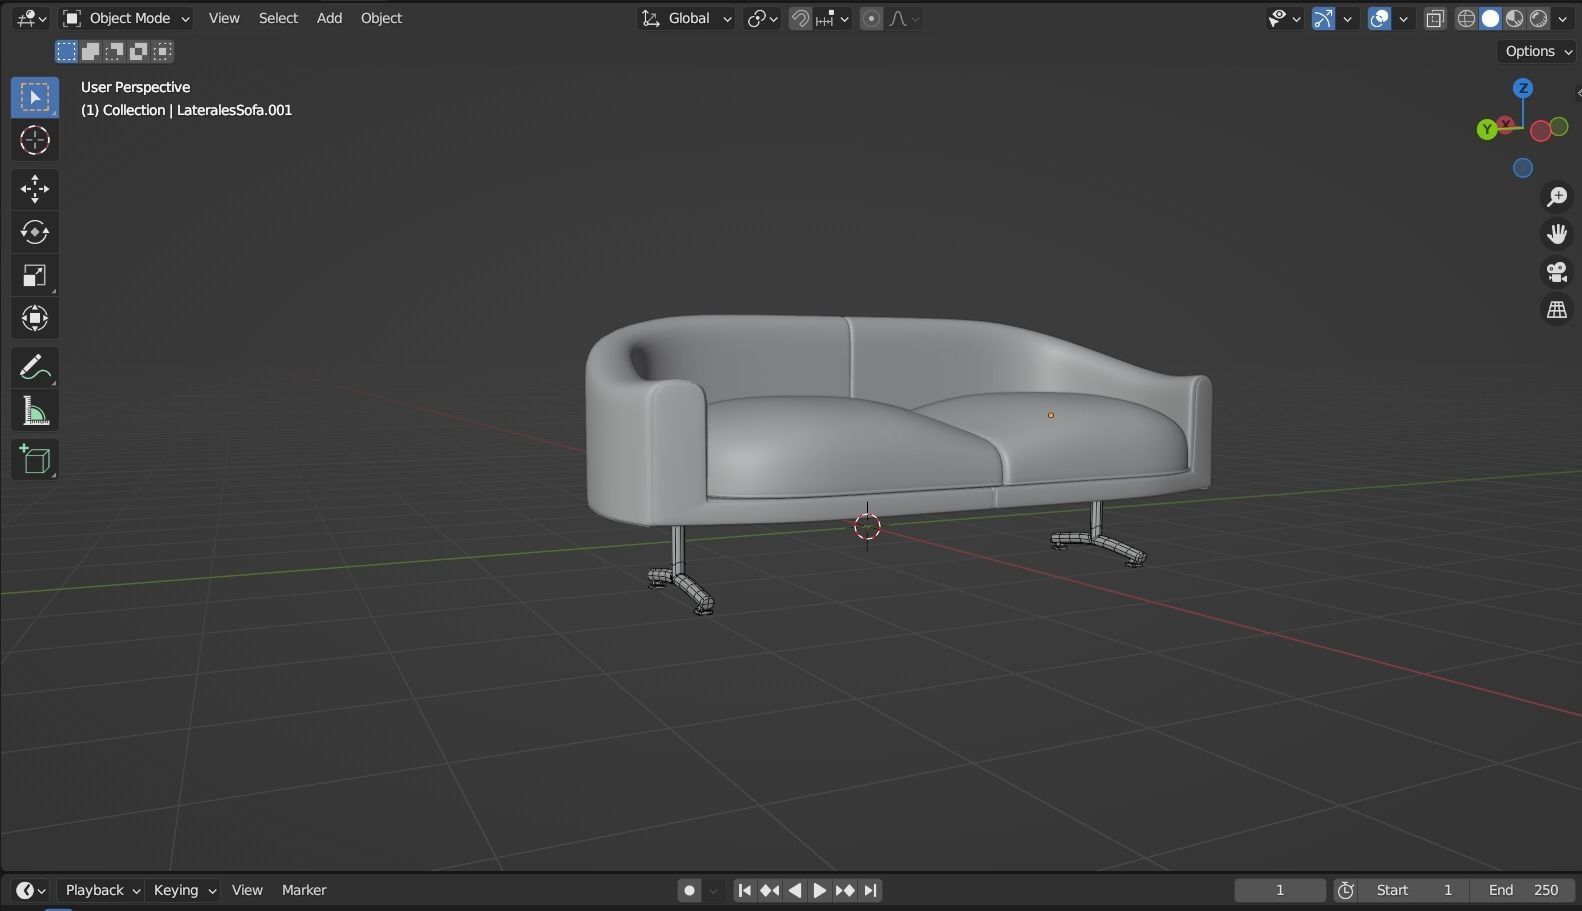Open the Add menu
The height and width of the screenshot is (911, 1582).
pyautogui.click(x=329, y=18)
